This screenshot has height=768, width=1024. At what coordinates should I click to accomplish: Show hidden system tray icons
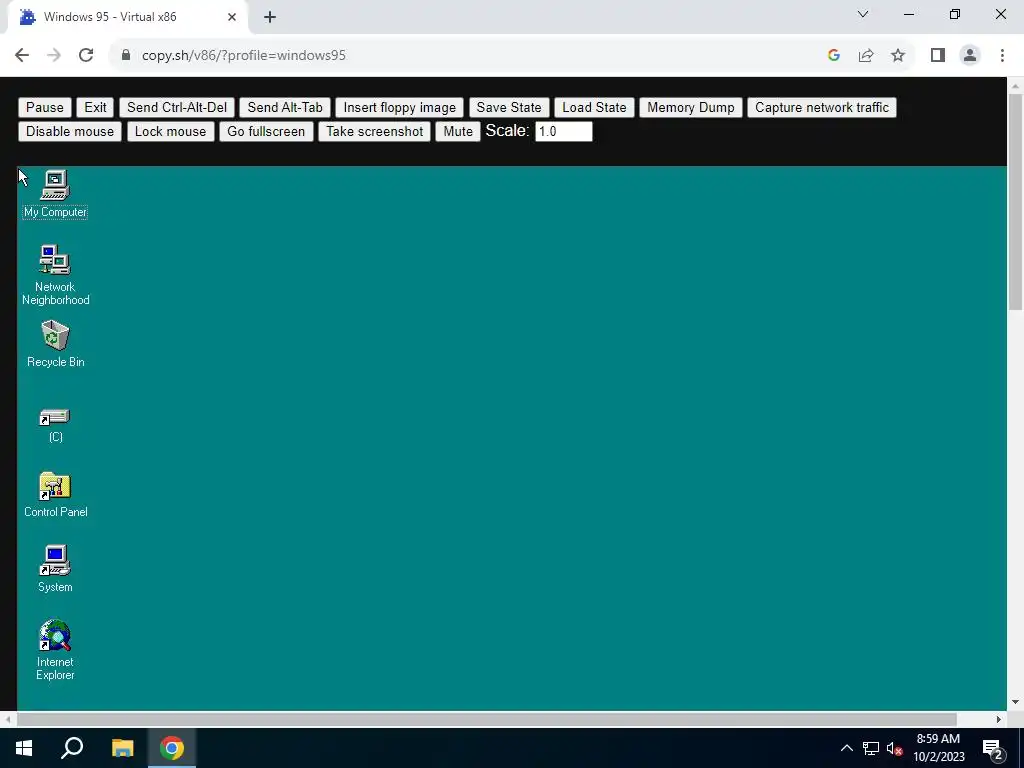pos(846,748)
